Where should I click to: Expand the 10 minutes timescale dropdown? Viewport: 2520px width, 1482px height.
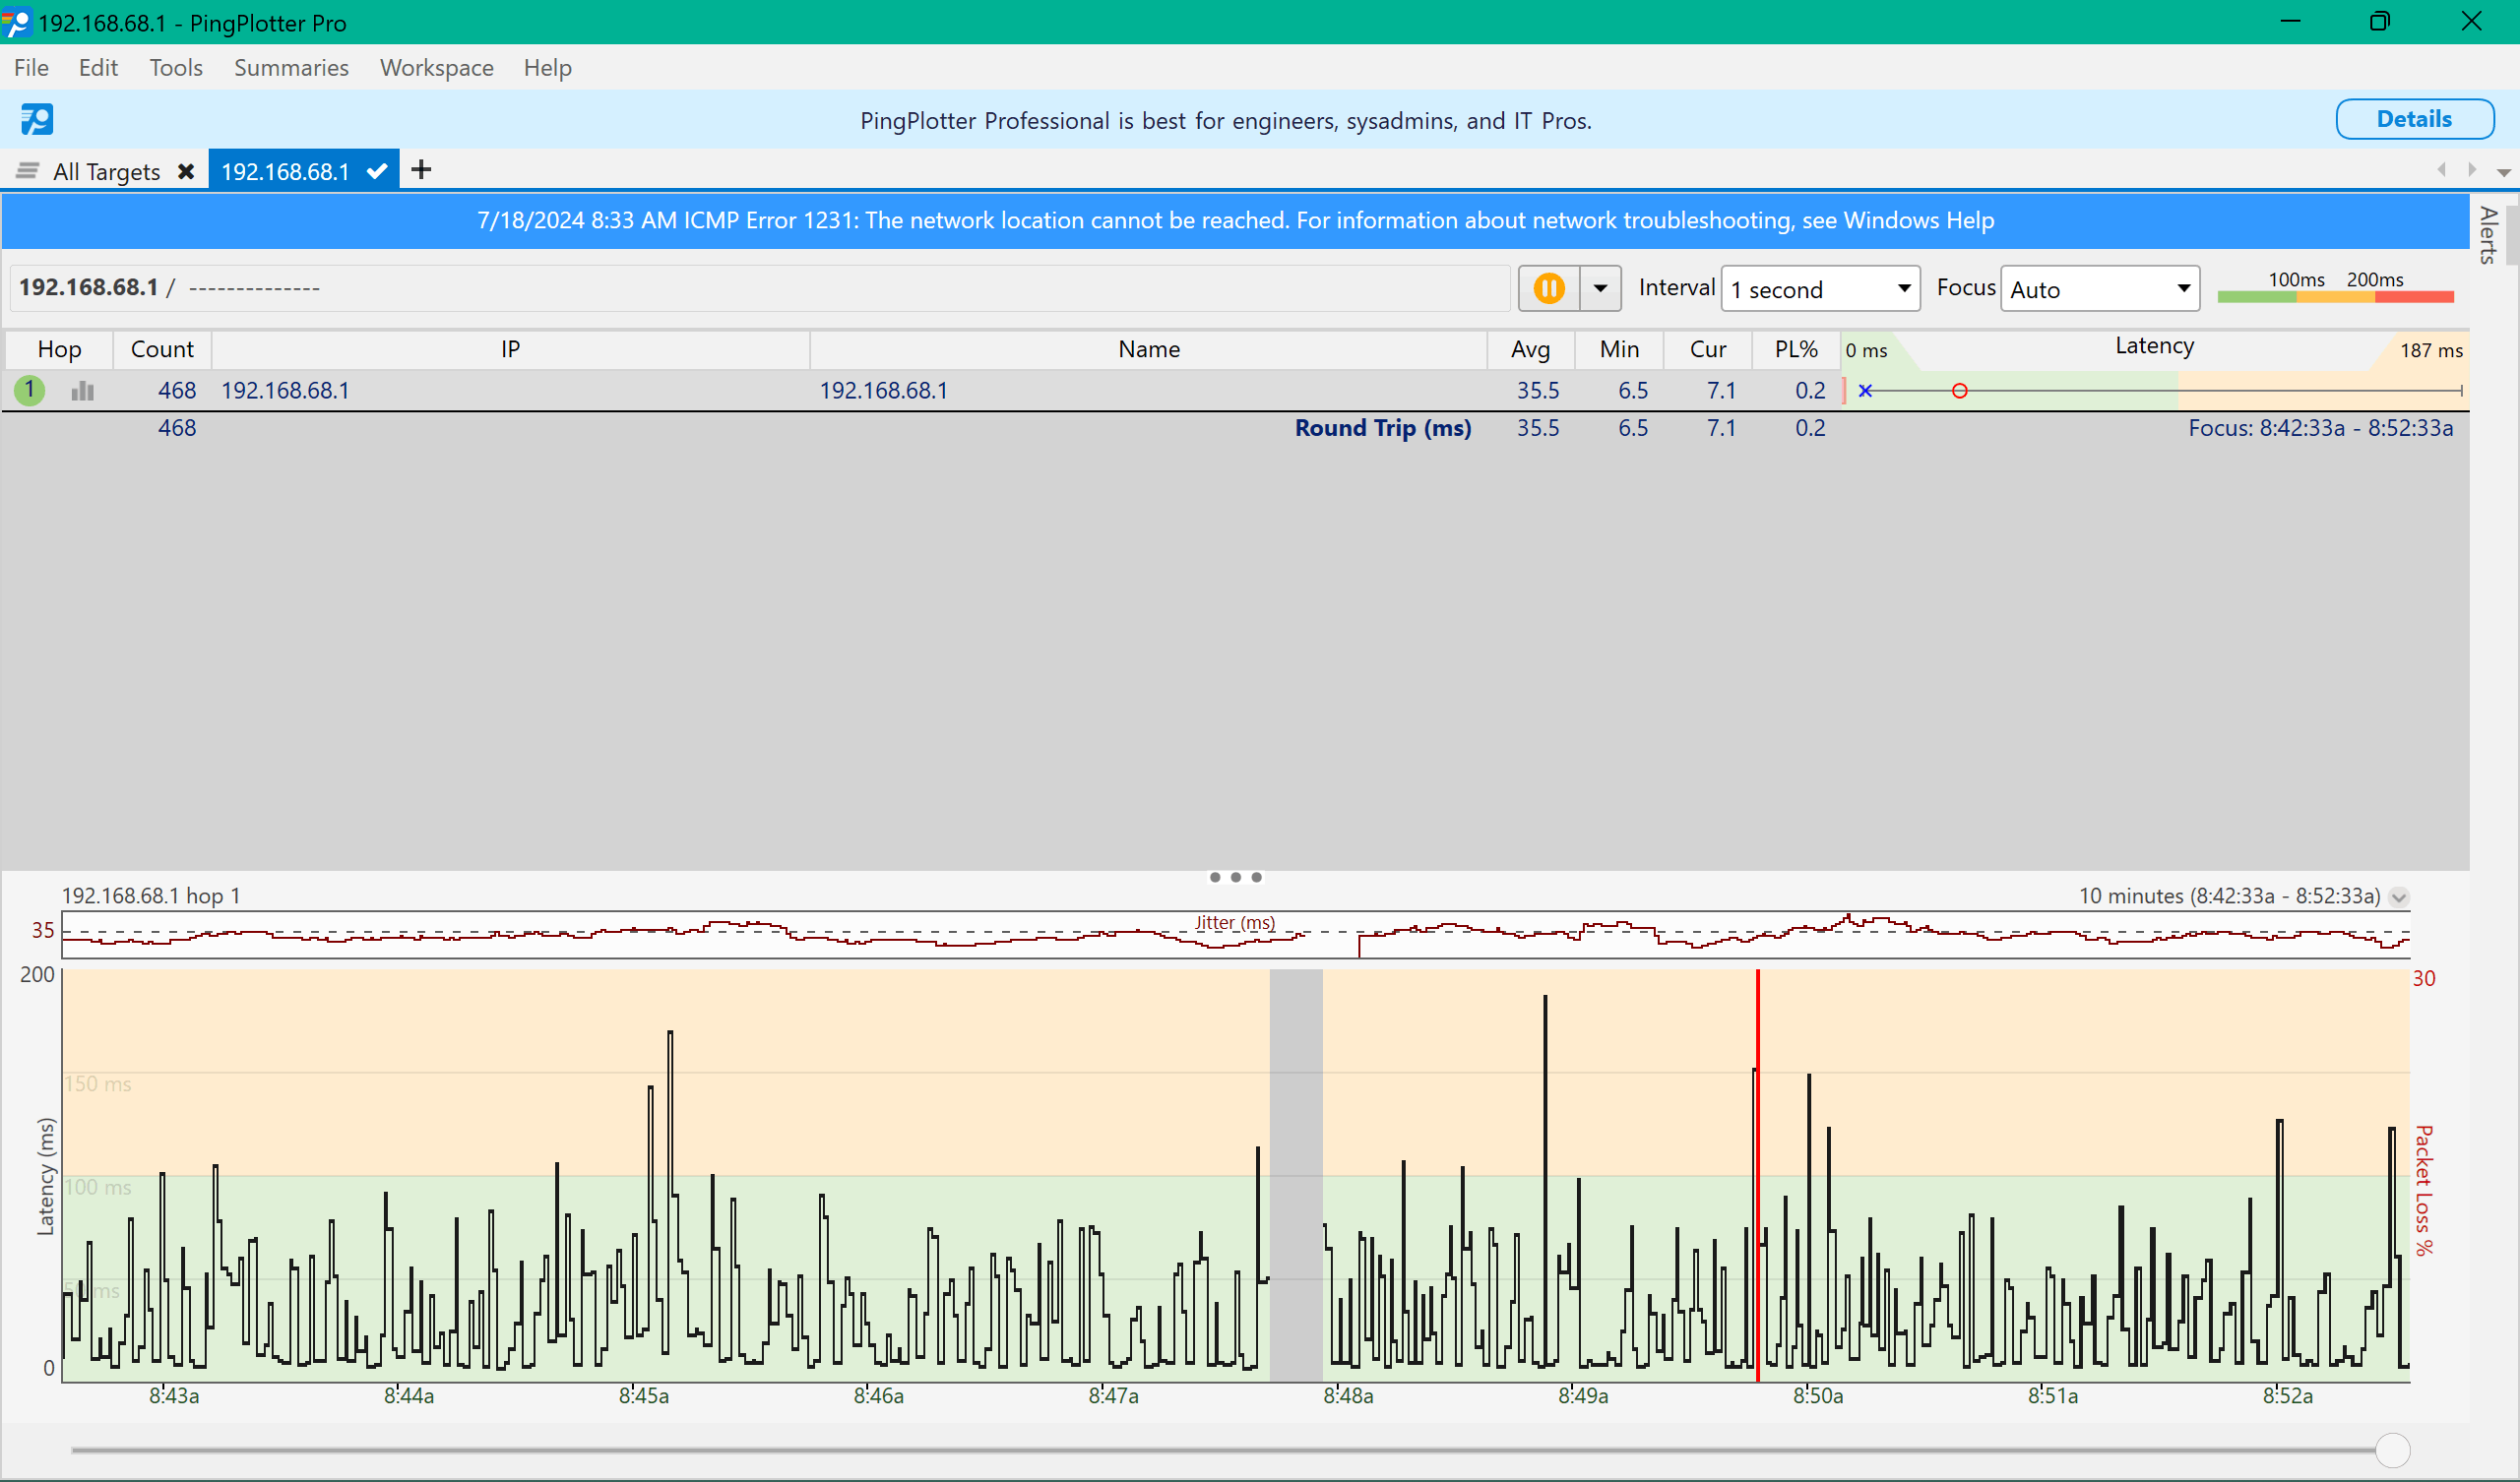coord(2399,896)
